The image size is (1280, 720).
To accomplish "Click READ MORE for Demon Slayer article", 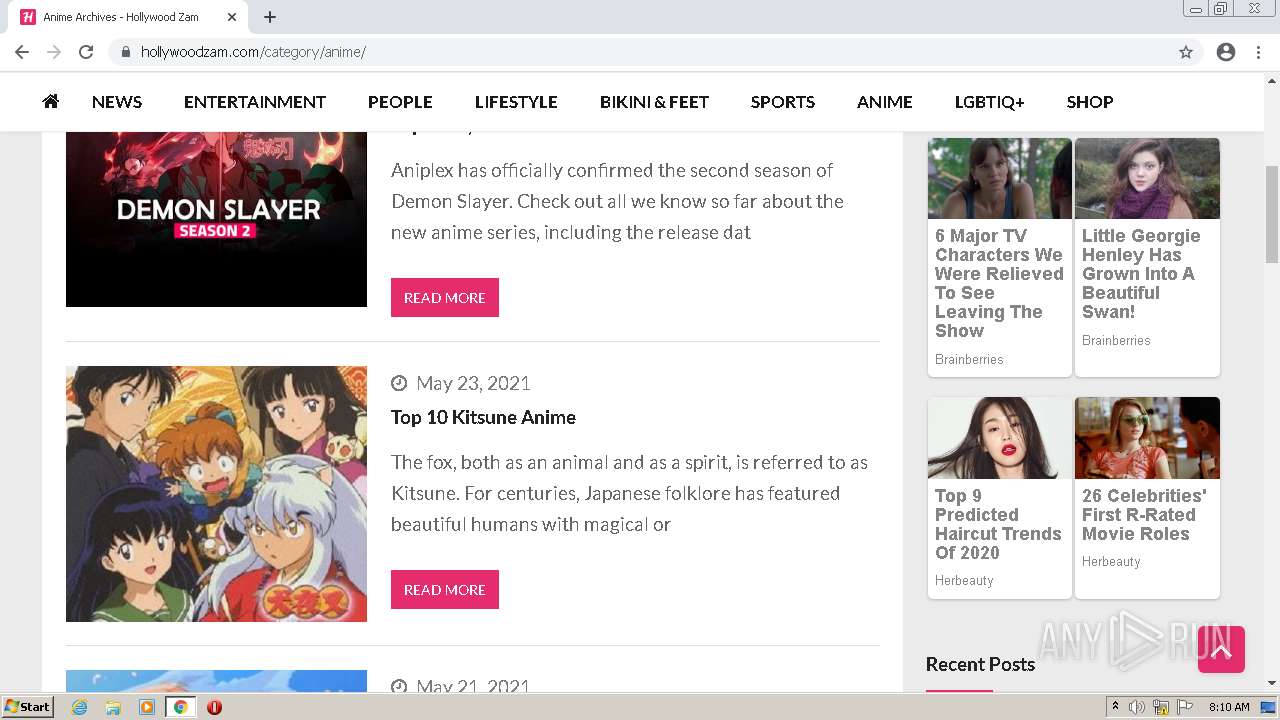I will pos(445,297).
